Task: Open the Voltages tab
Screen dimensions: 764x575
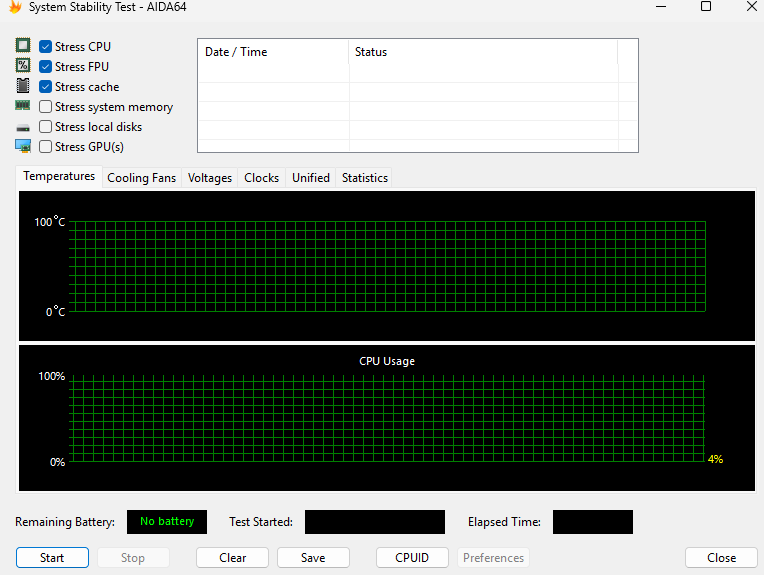Action: click(x=210, y=178)
